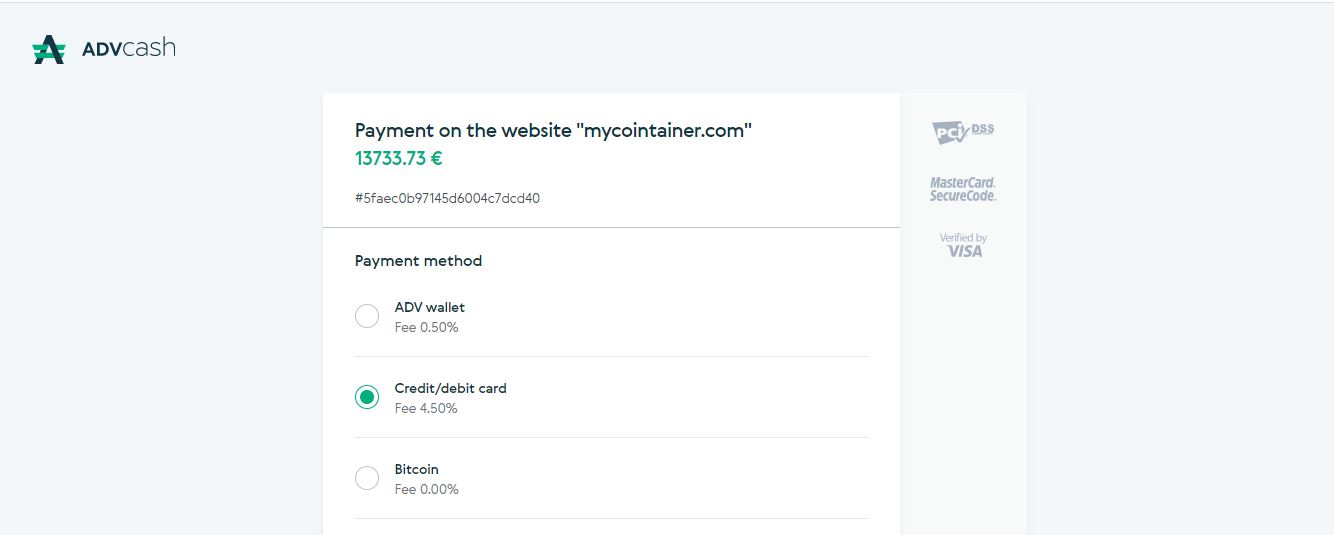
Task: Click the payment title mentioning mycointainer.com
Action: pyautogui.click(x=553, y=130)
